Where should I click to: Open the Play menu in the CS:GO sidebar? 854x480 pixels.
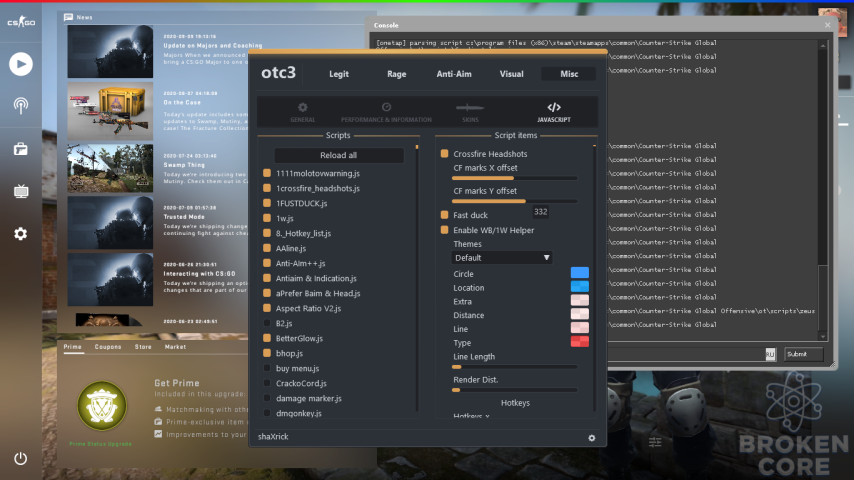[21, 64]
